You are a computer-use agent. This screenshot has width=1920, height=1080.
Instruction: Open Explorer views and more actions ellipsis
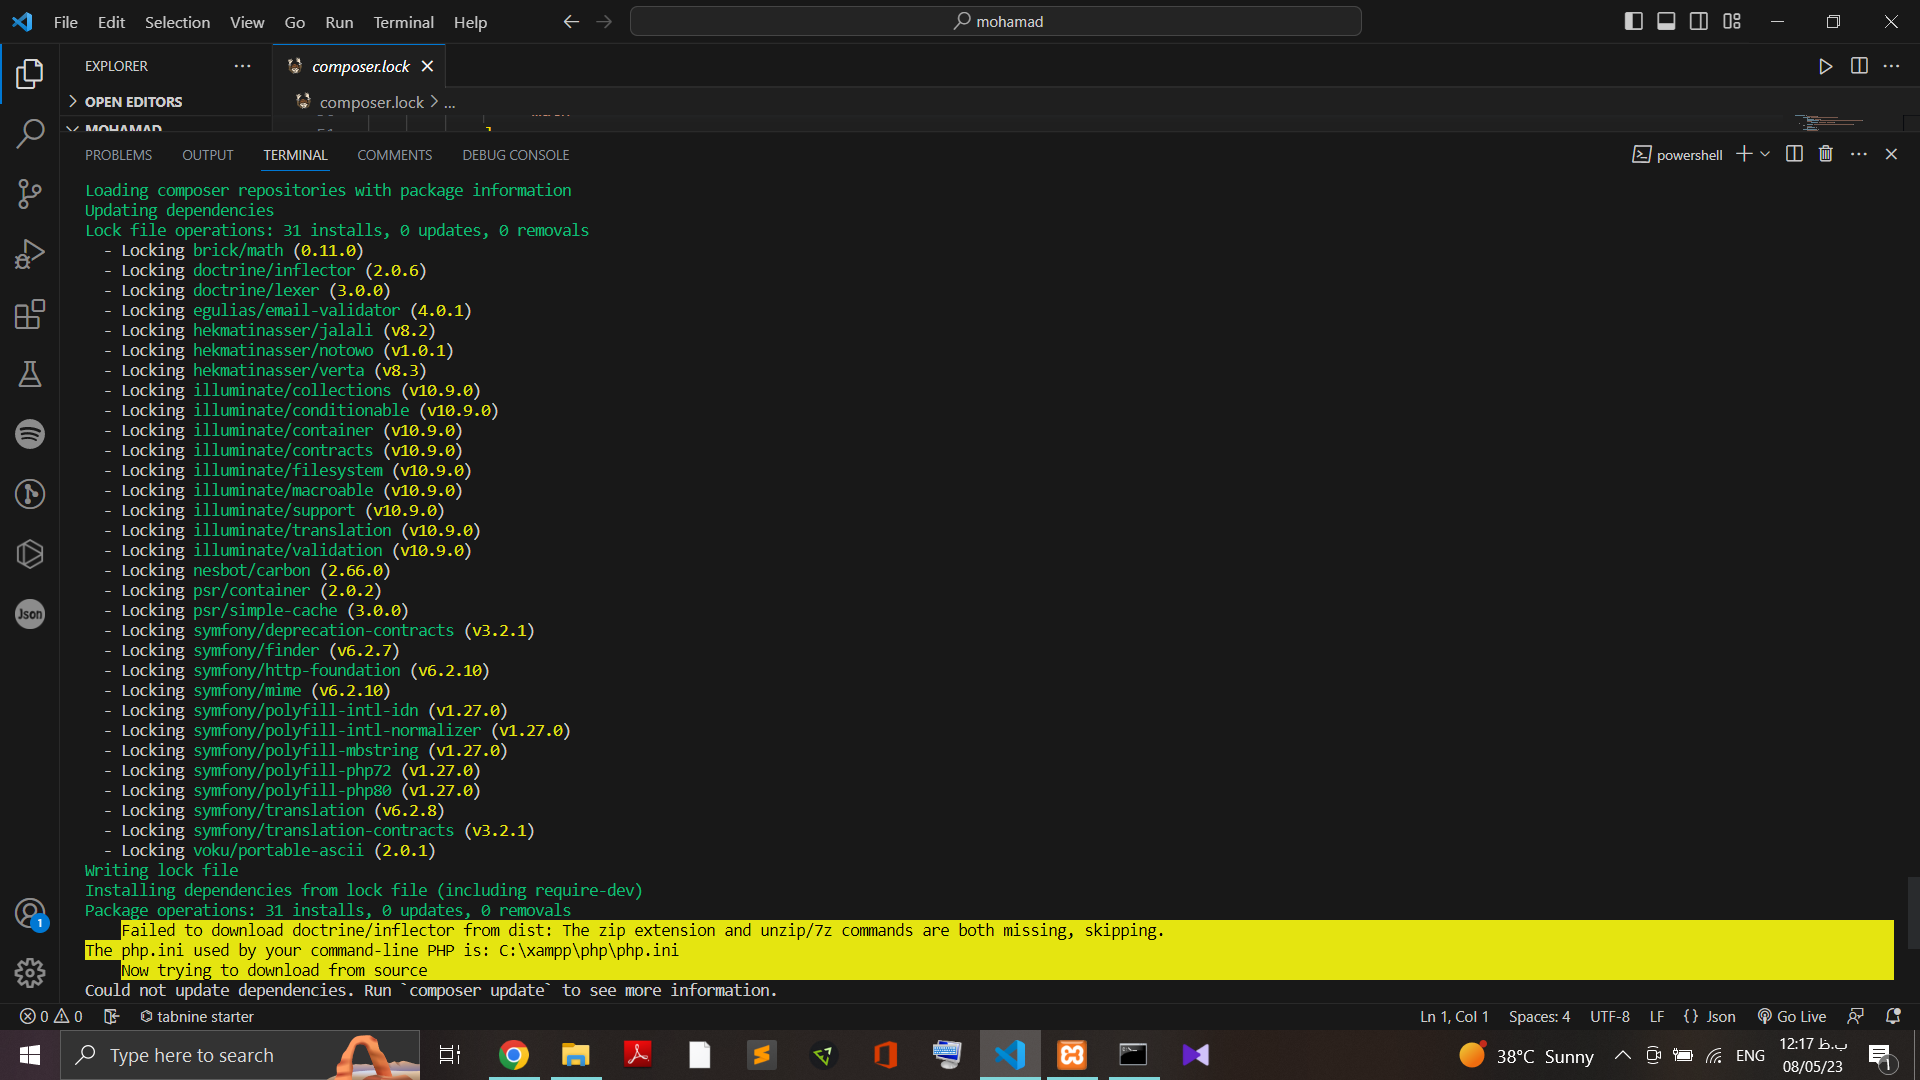[242, 66]
